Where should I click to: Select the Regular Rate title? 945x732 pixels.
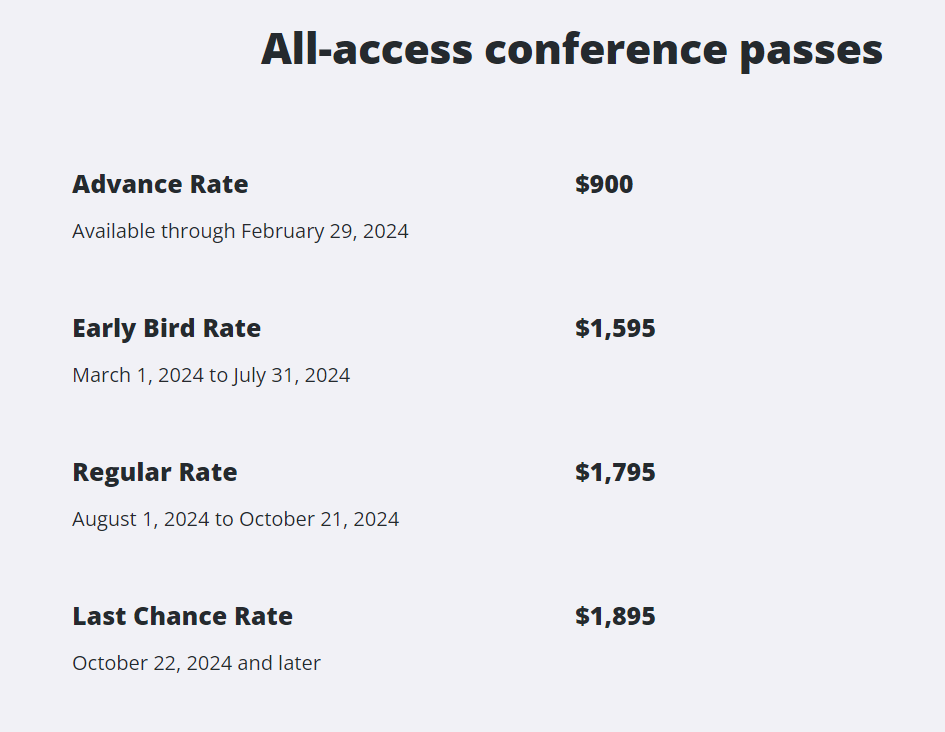point(155,473)
